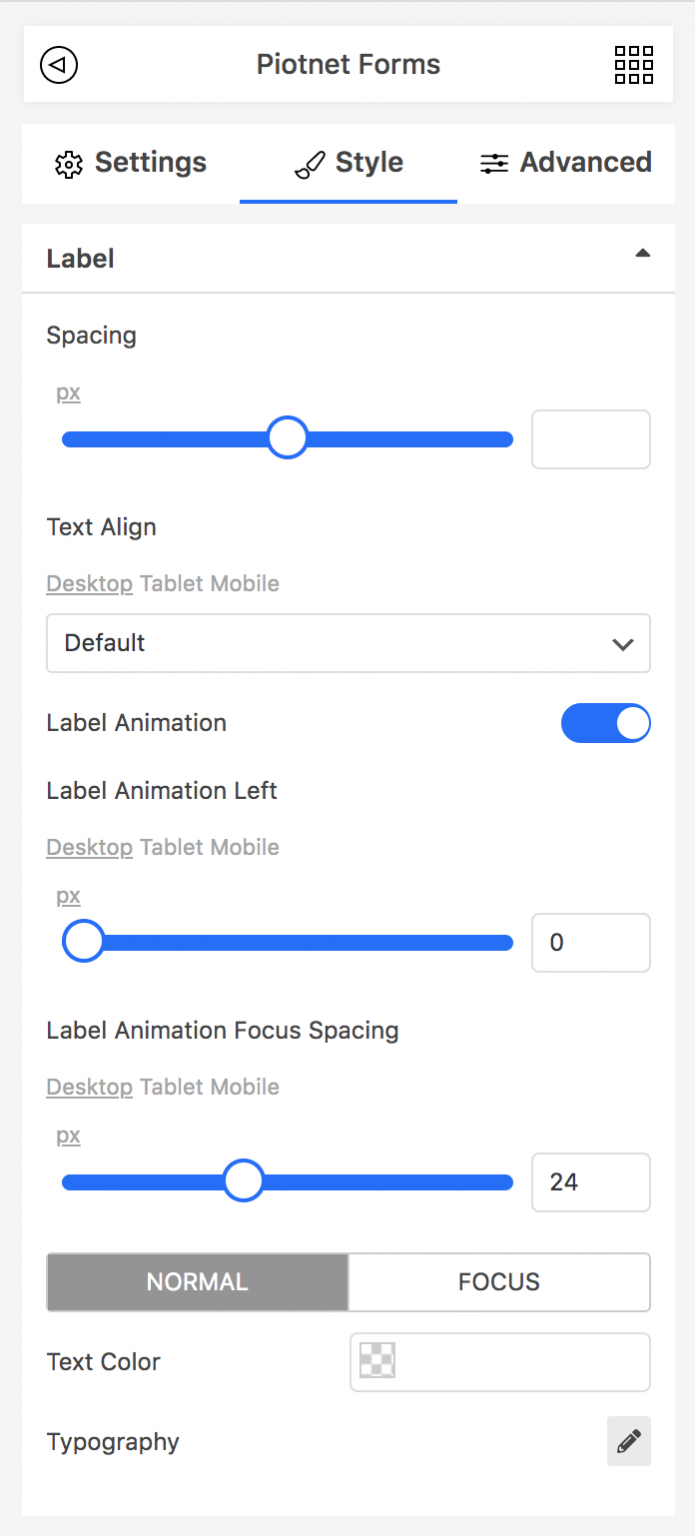Click the back arrow icon in the header

tap(58, 64)
